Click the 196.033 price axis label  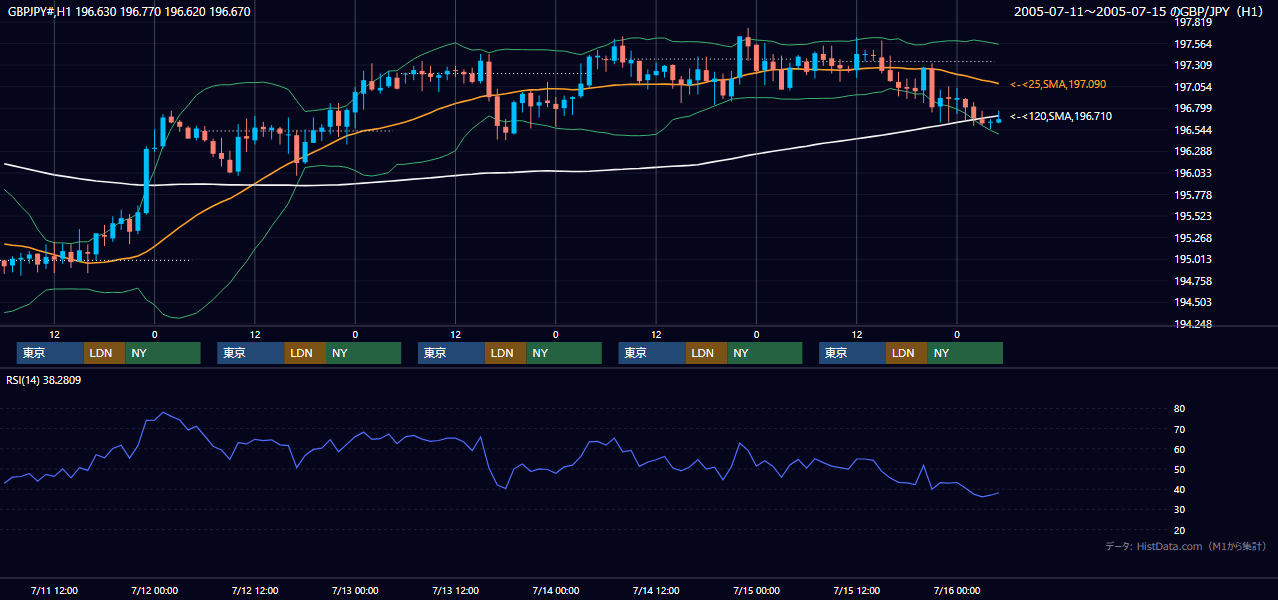click(x=1193, y=173)
